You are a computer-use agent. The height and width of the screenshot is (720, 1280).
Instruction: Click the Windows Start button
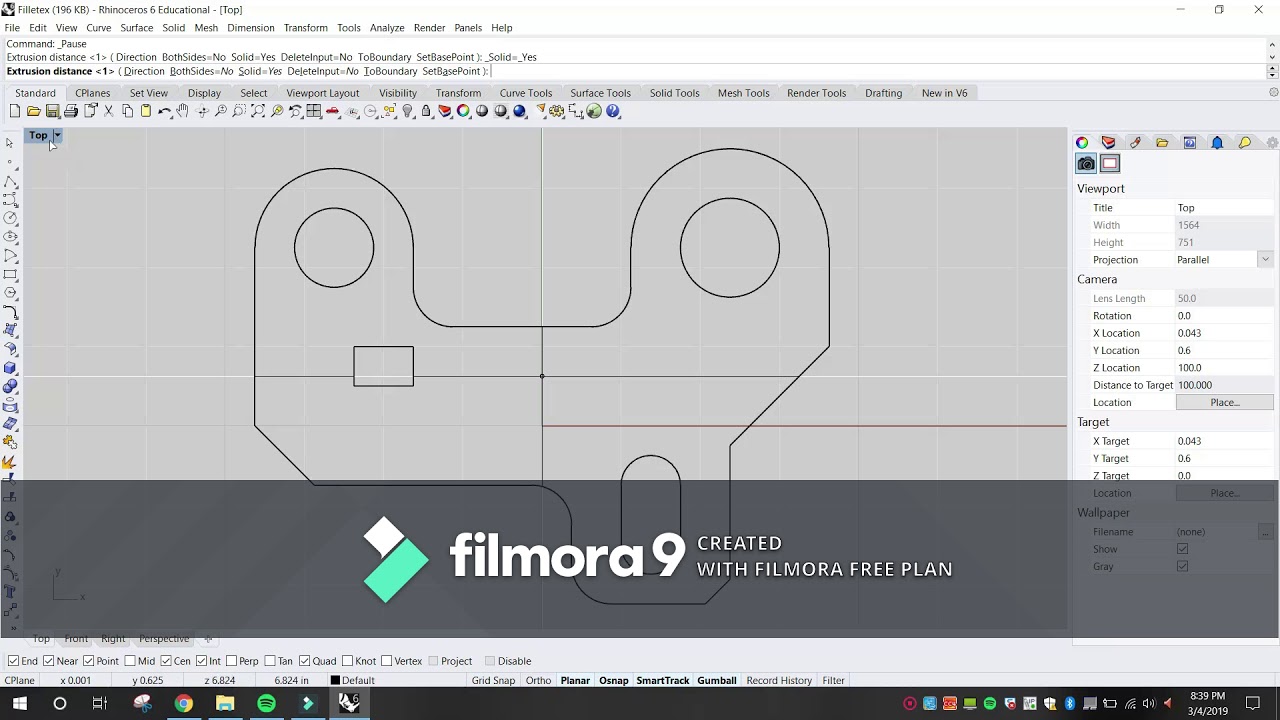20,704
